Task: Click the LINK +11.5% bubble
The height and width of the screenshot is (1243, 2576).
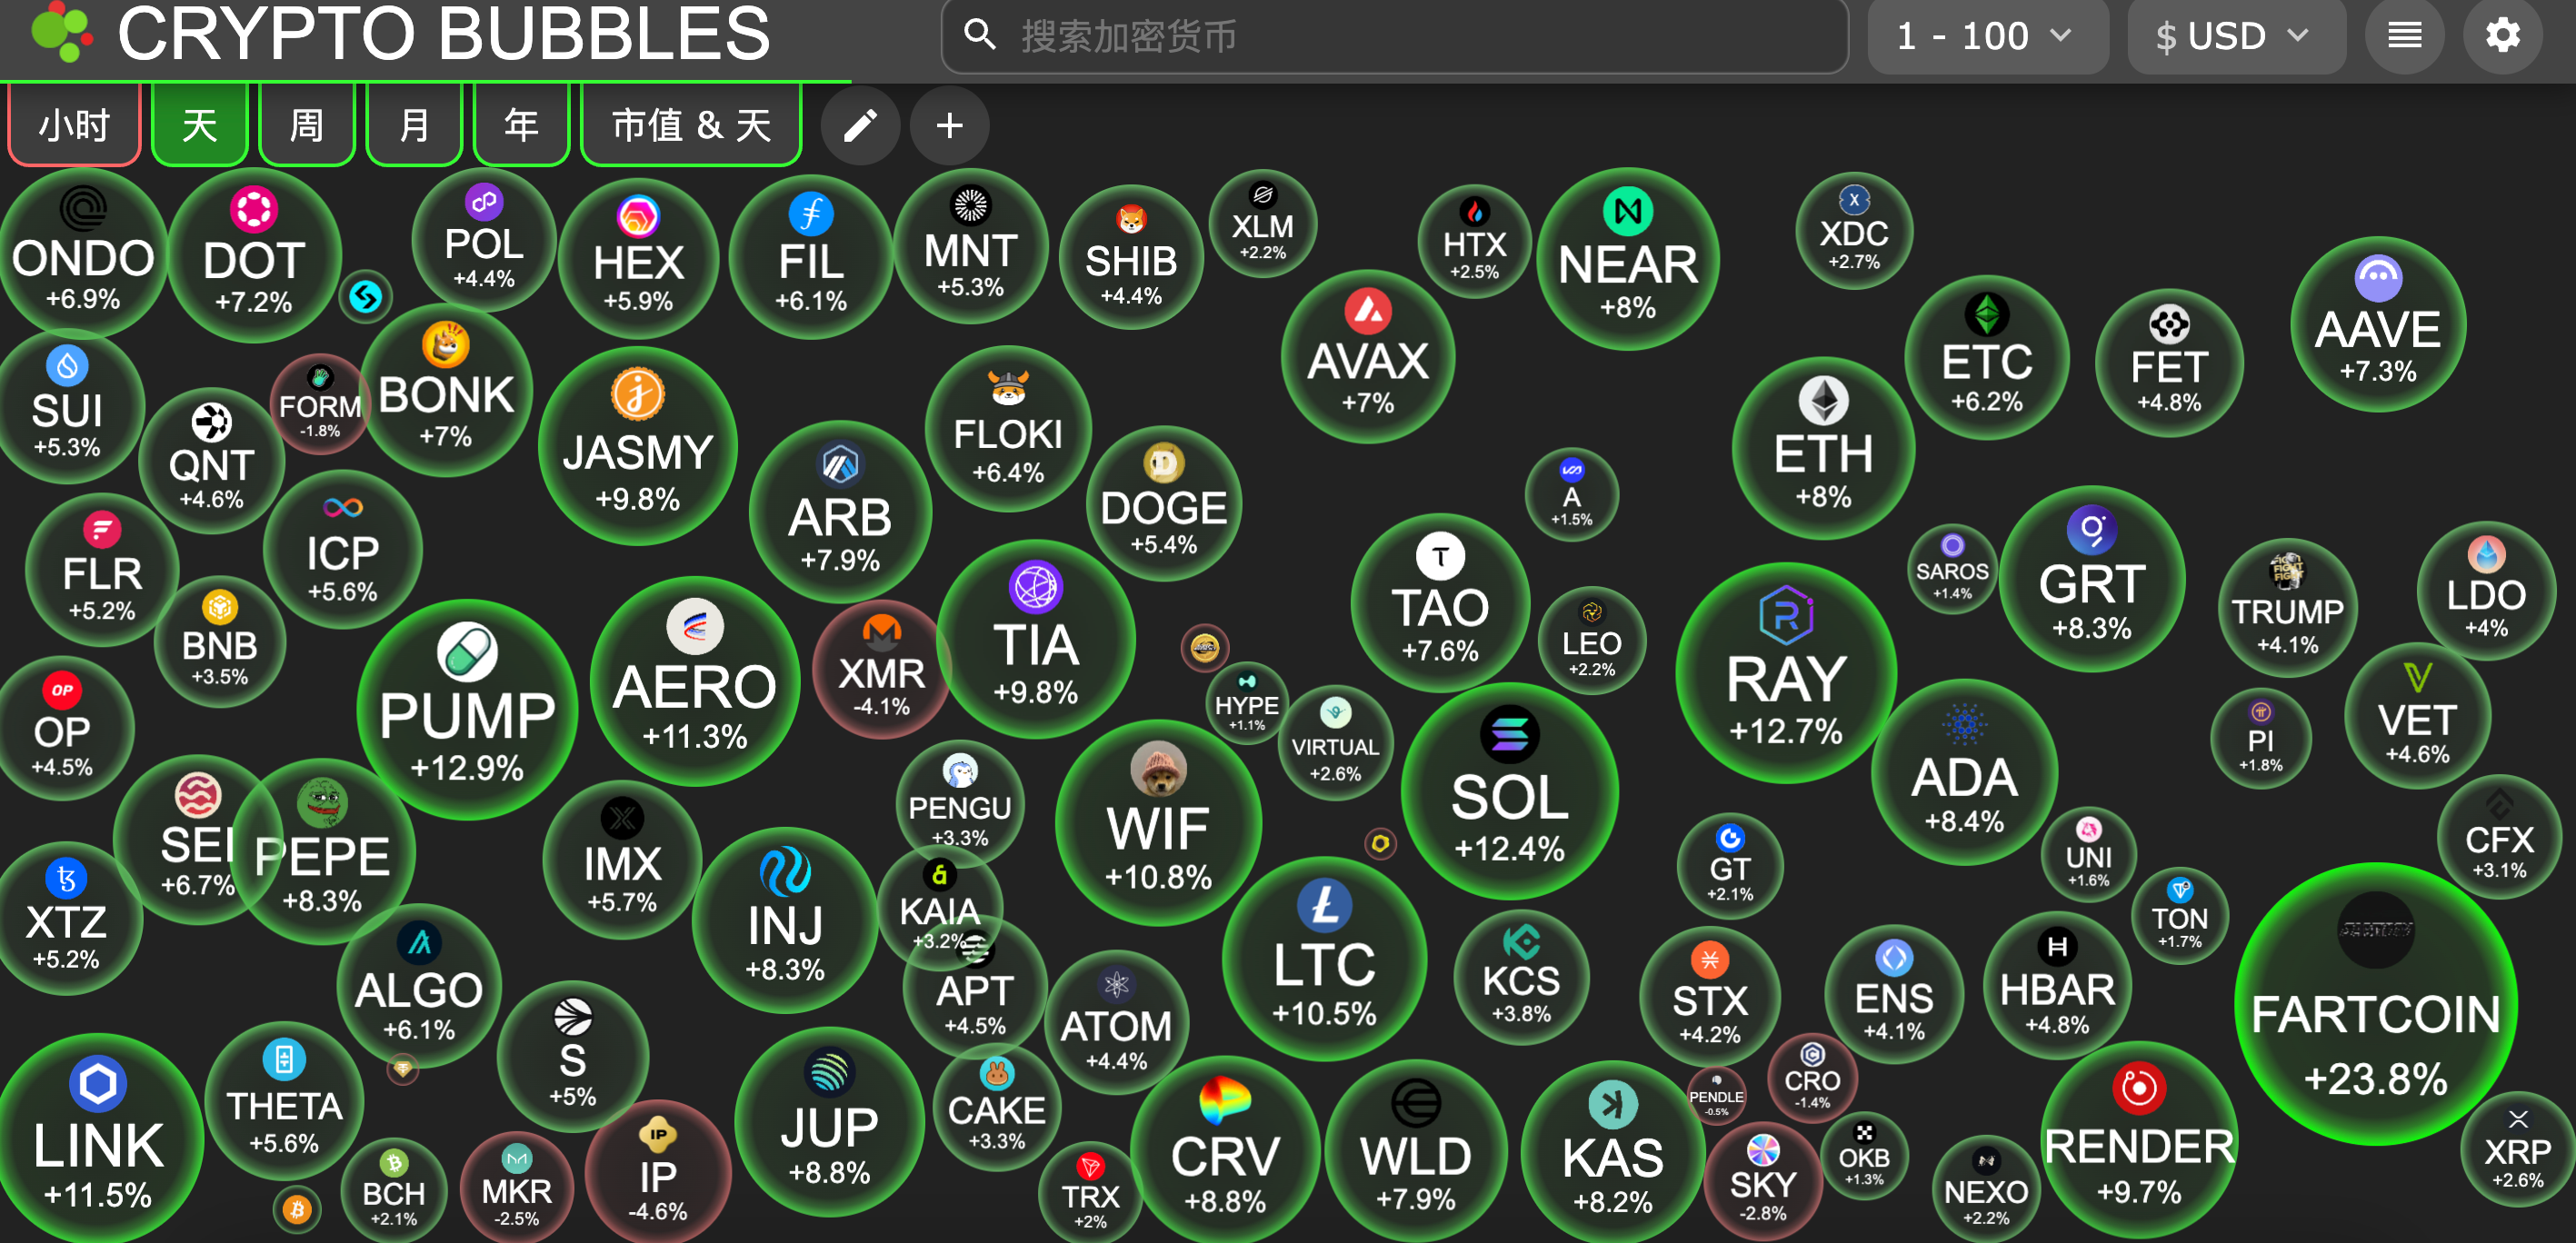Action: (x=98, y=1138)
